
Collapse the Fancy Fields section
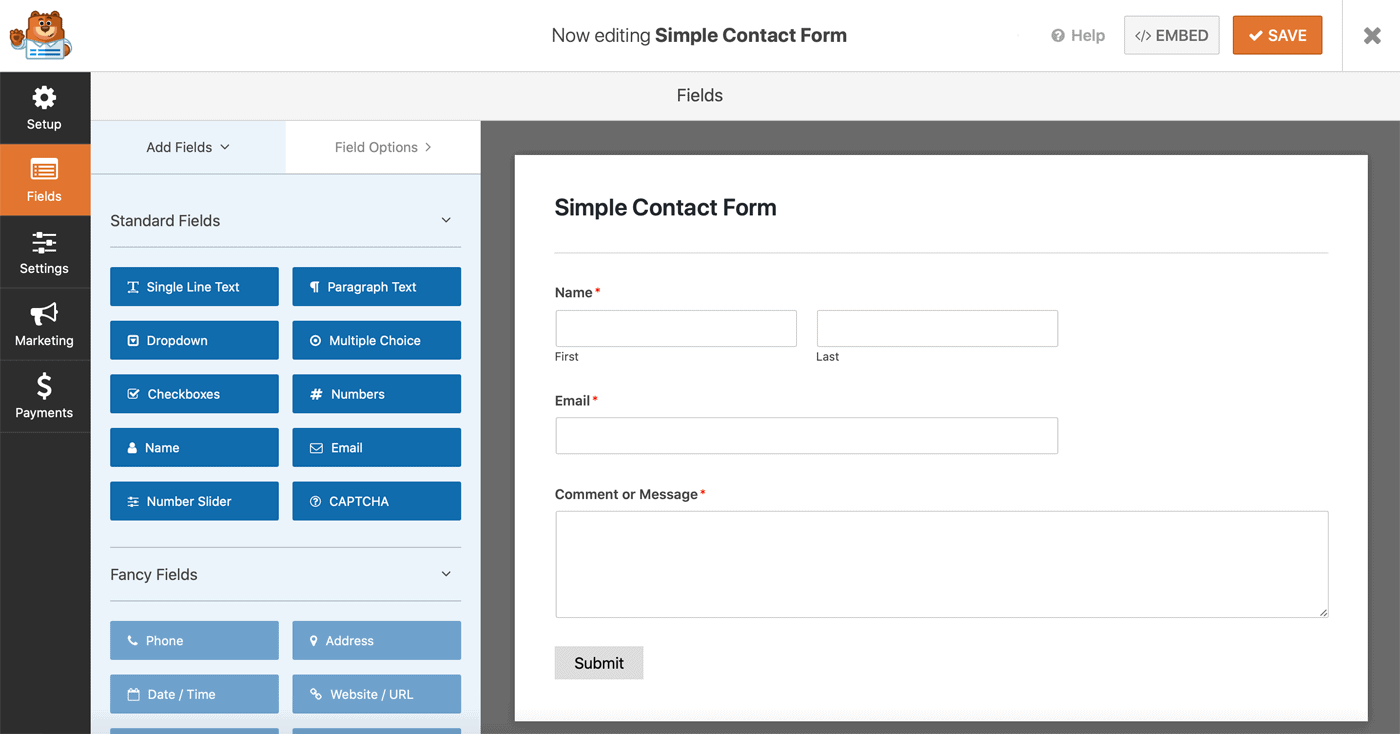point(446,574)
